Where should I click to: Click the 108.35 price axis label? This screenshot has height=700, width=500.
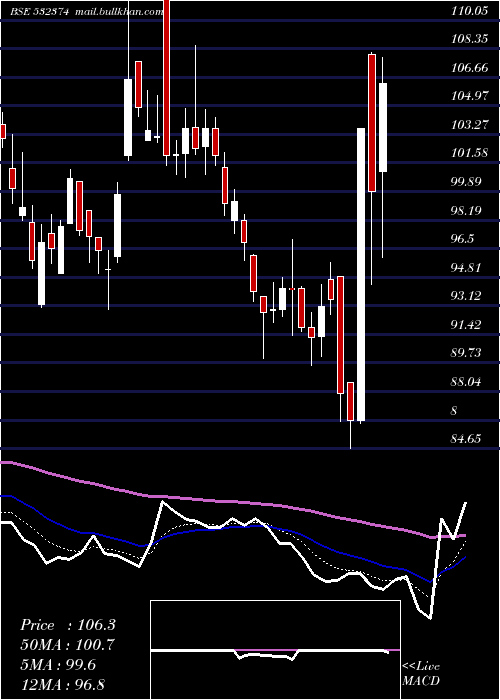pyautogui.click(x=469, y=39)
